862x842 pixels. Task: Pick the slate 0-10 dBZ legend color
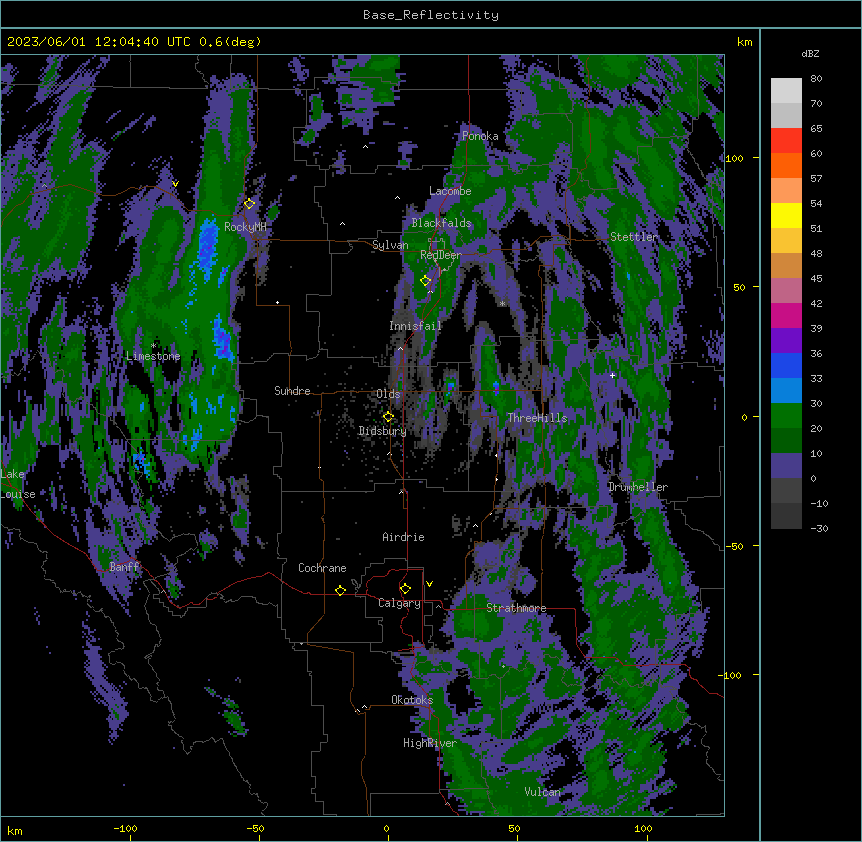786,466
